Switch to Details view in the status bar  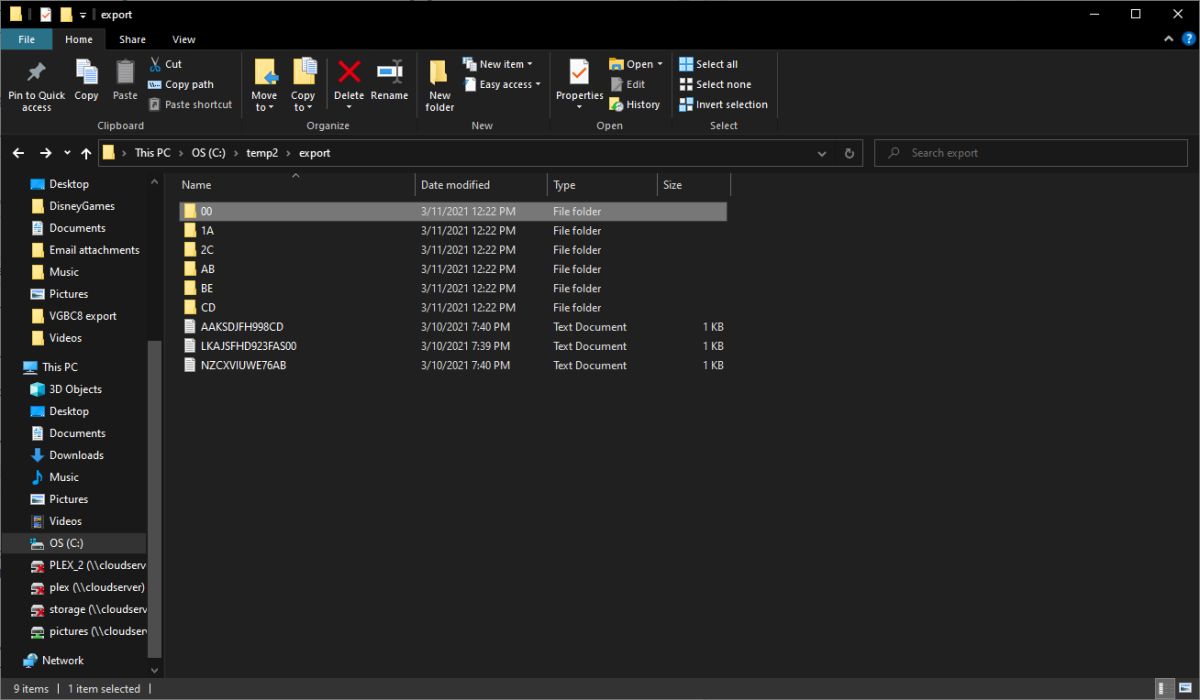(1165, 689)
